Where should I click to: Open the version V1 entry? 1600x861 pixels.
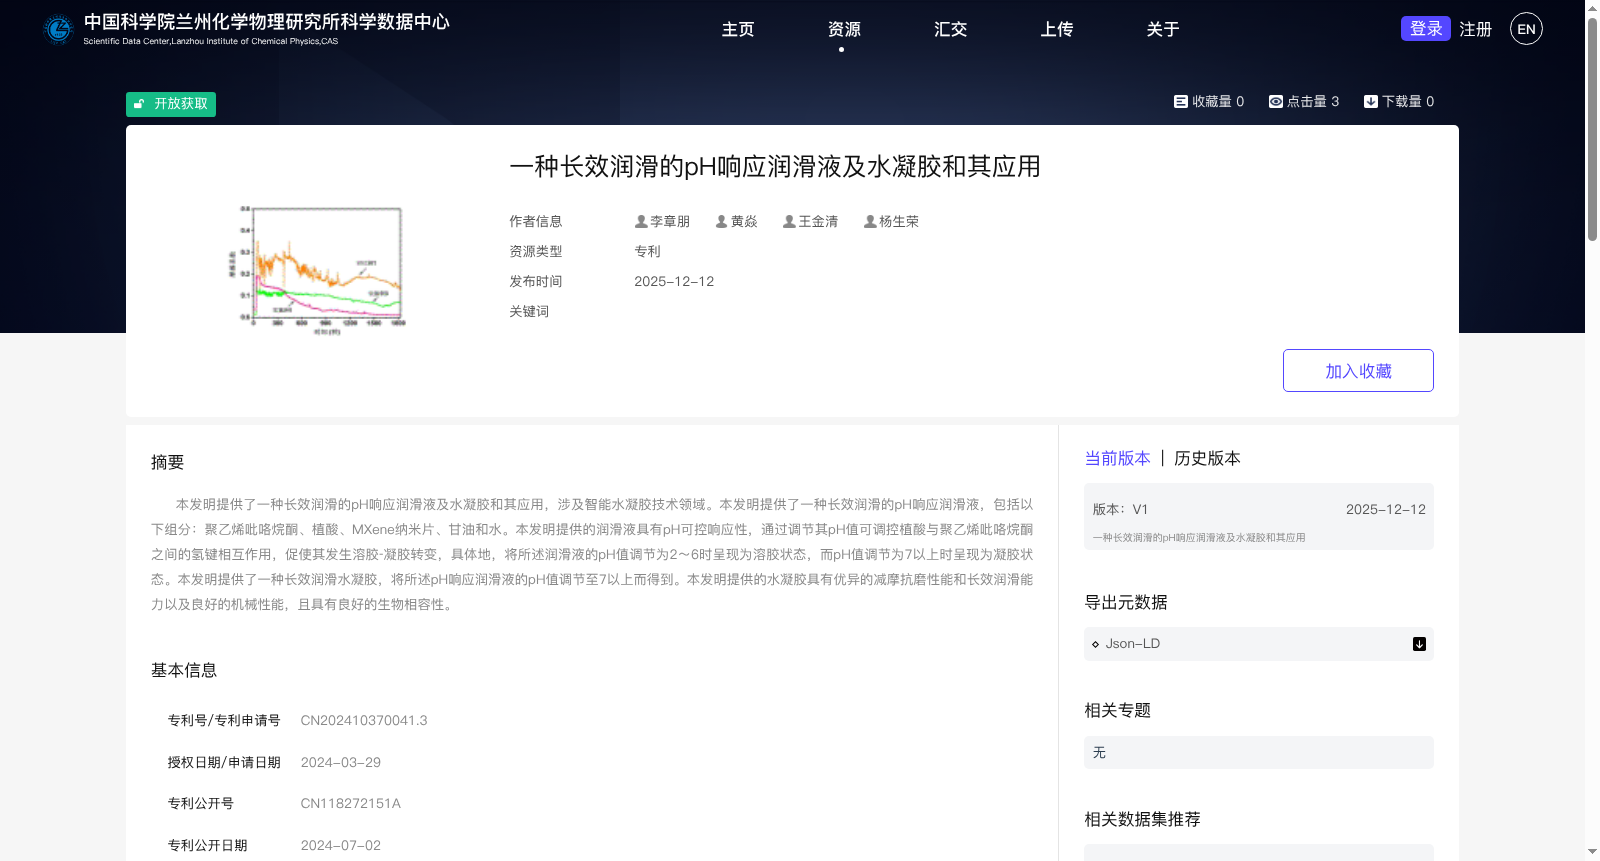[1259, 517]
